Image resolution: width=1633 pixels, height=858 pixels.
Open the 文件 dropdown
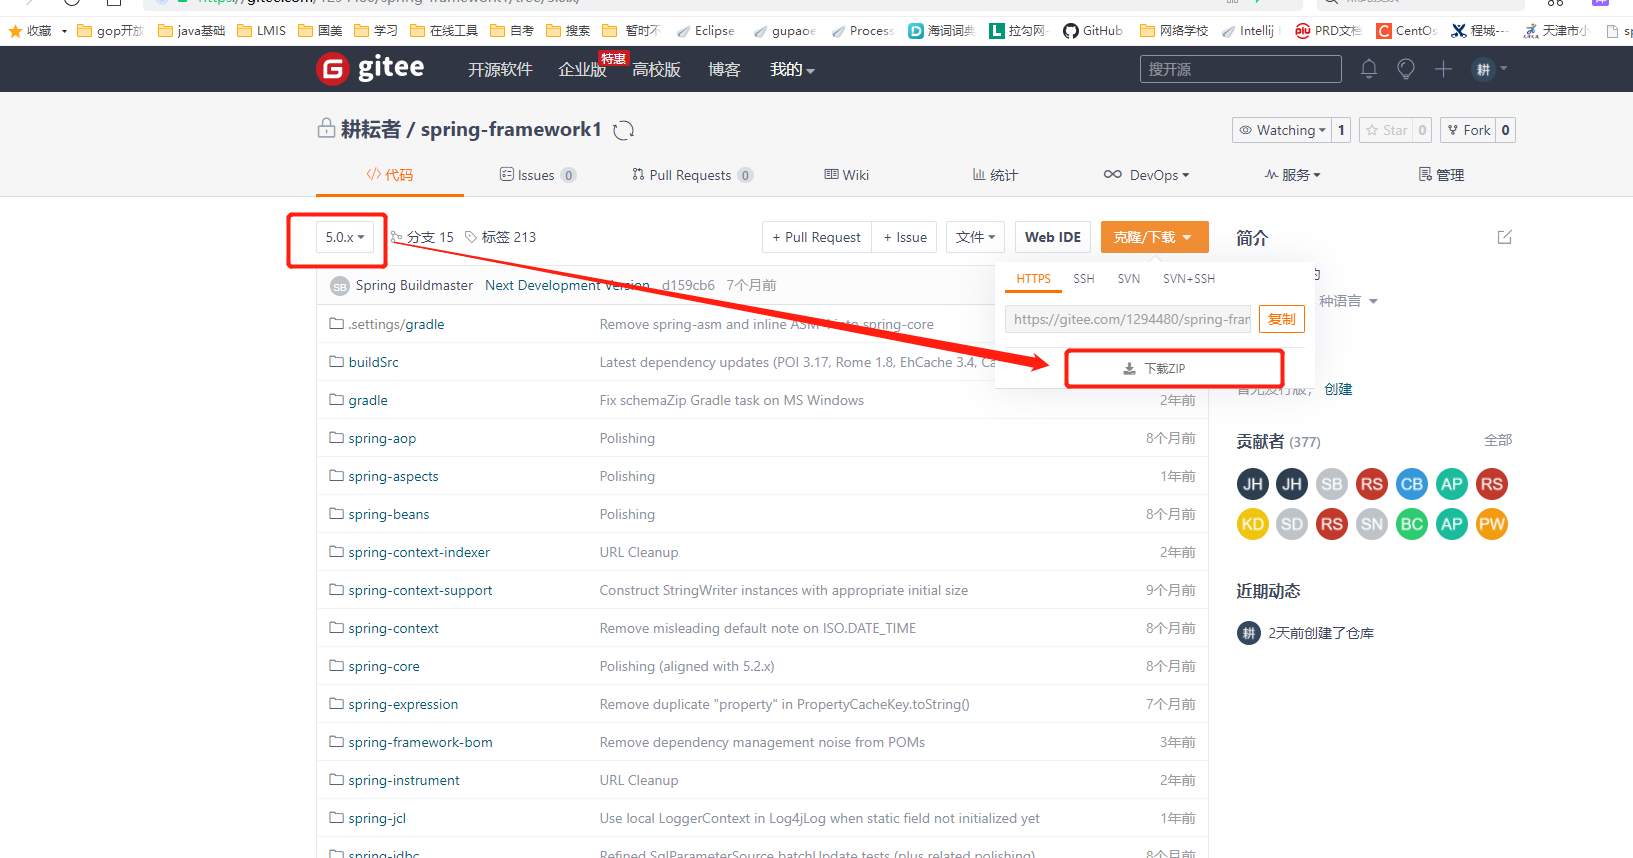coord(975,237)
